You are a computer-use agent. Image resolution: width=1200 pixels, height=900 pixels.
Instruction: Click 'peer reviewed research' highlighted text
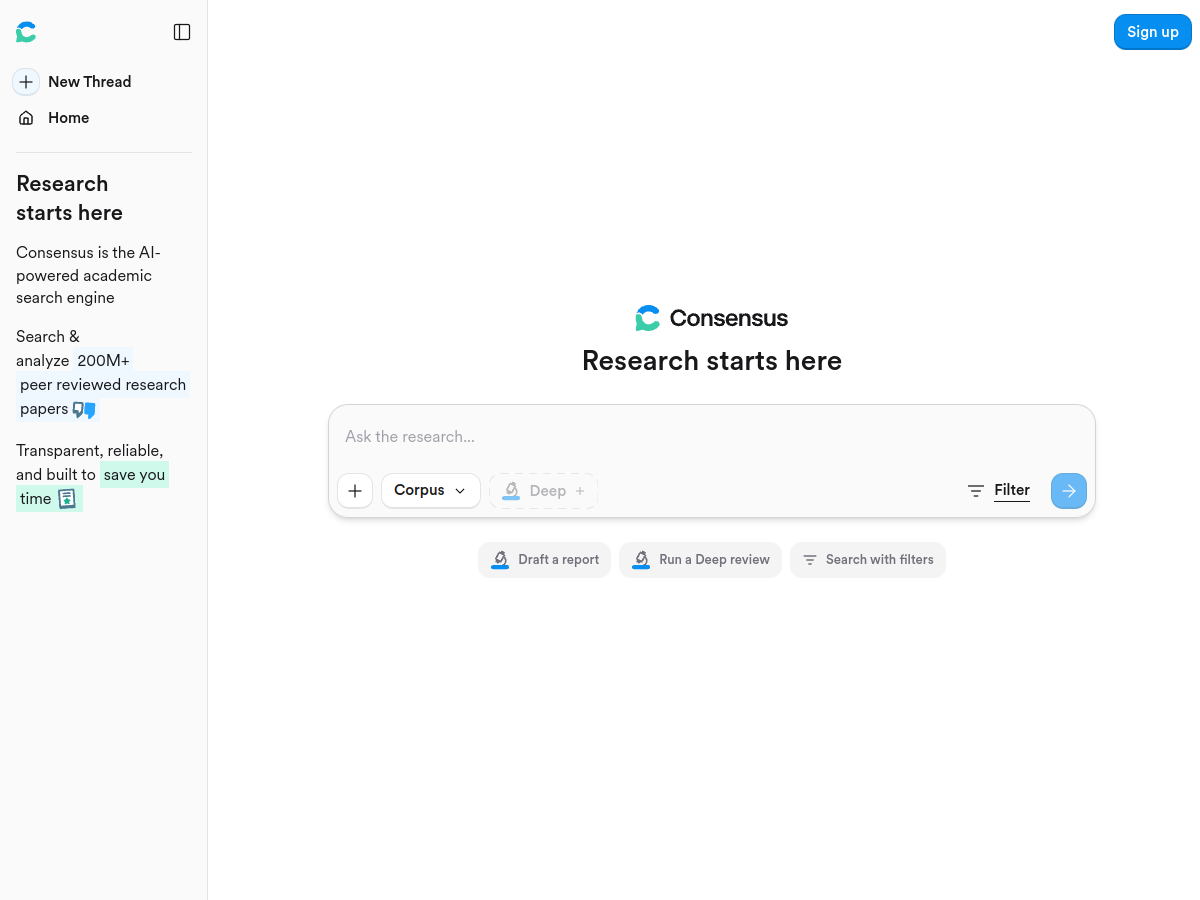pyautogui.click(x=103, y=385)
